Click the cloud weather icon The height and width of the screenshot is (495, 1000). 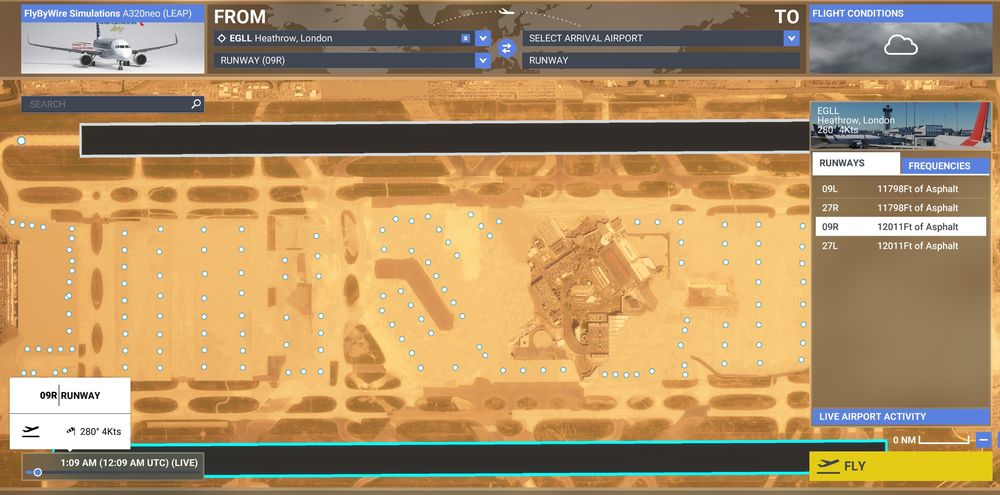coord(900,45)
